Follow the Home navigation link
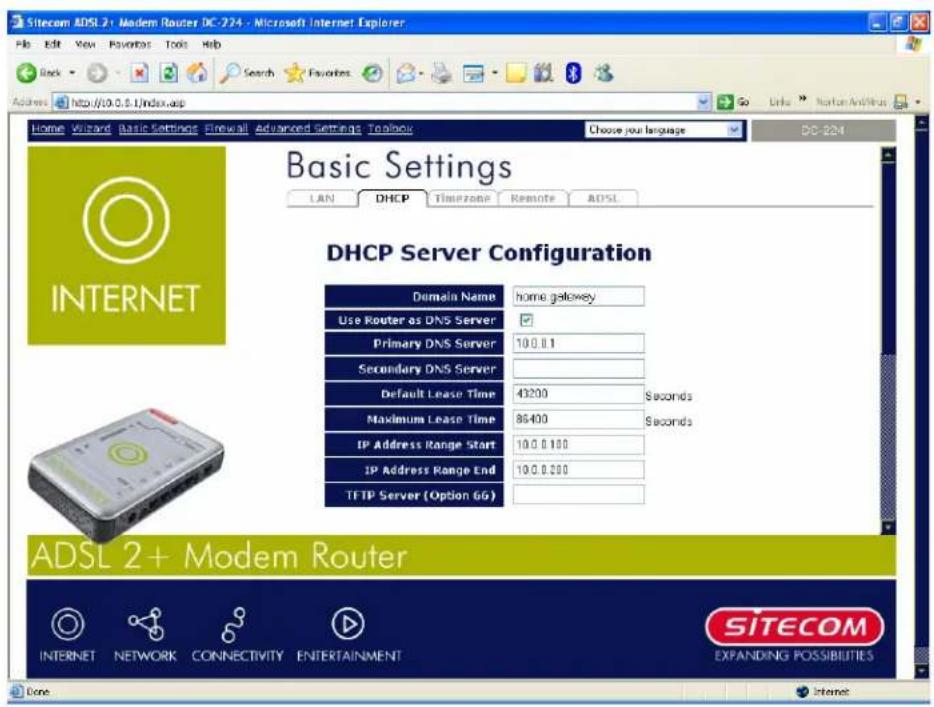The image size is (934, 707). [48, 129]
